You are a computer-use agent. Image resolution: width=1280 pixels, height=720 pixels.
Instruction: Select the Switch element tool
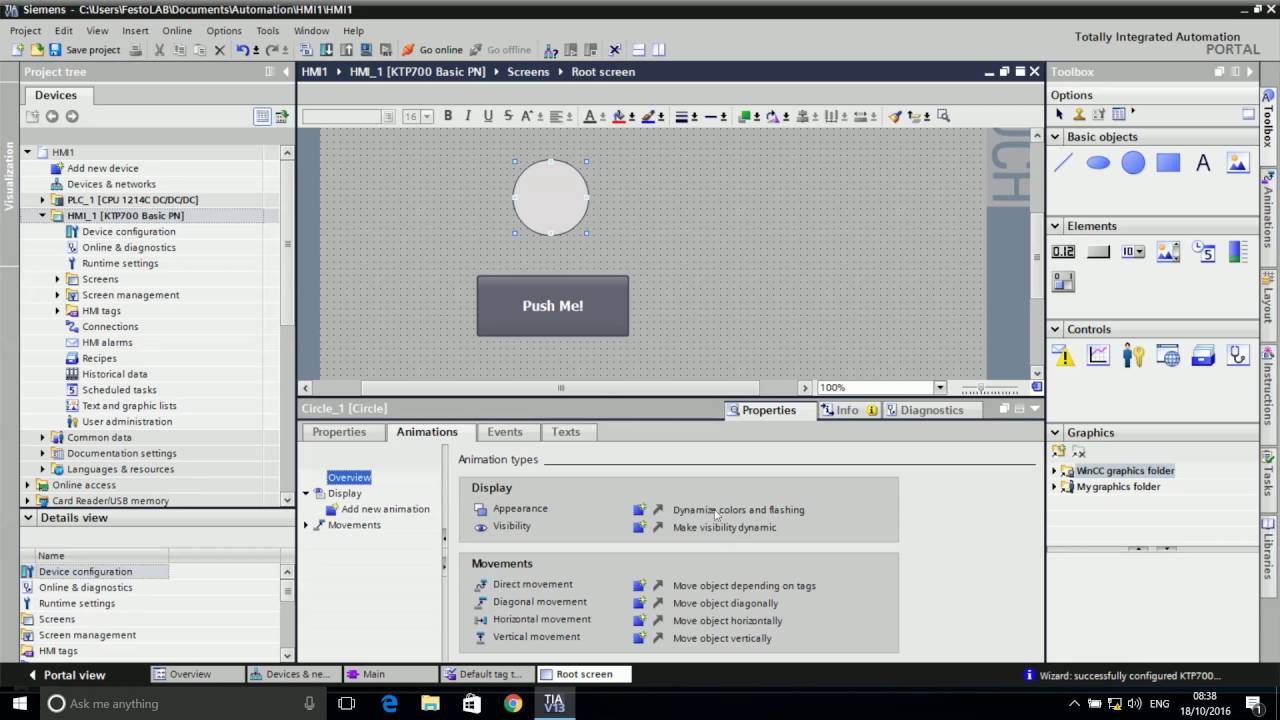point(1063,282)
